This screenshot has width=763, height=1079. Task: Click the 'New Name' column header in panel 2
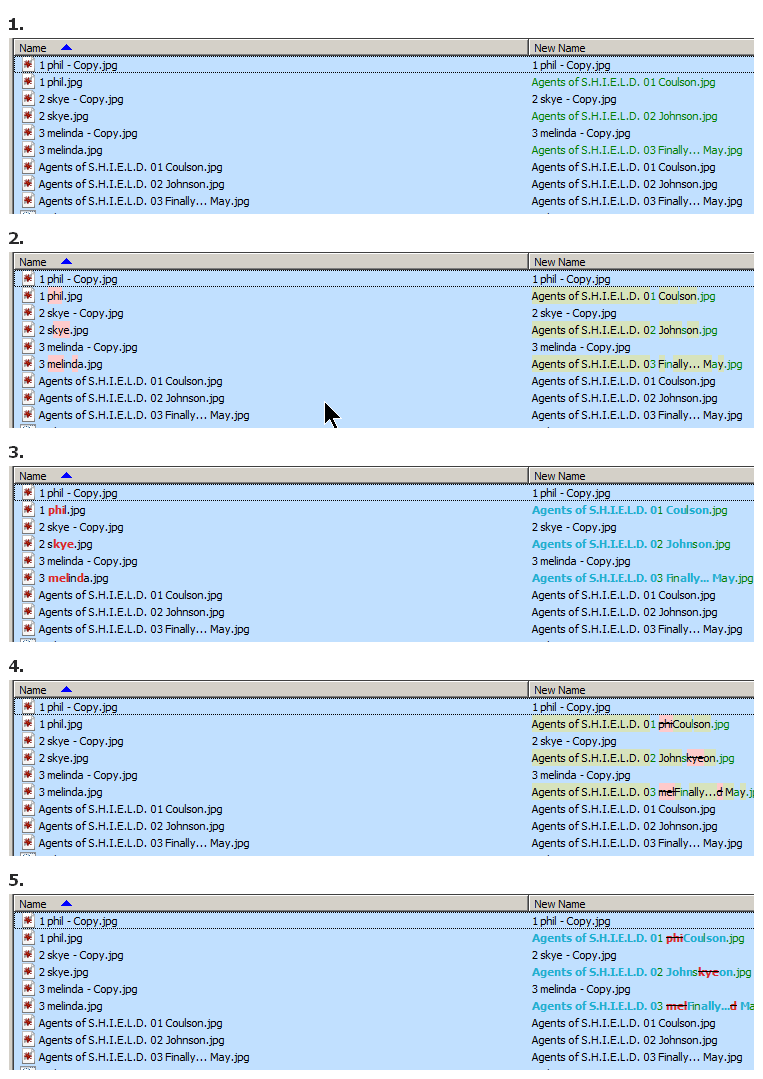pos(641,261)
